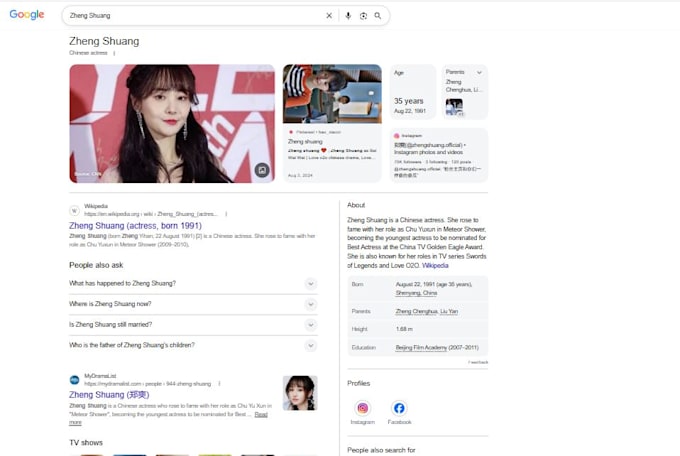Open the large Zheng Shuang red-backdrop photo
Viewport: 680px width, 456px height.
[x=172, y=124]
